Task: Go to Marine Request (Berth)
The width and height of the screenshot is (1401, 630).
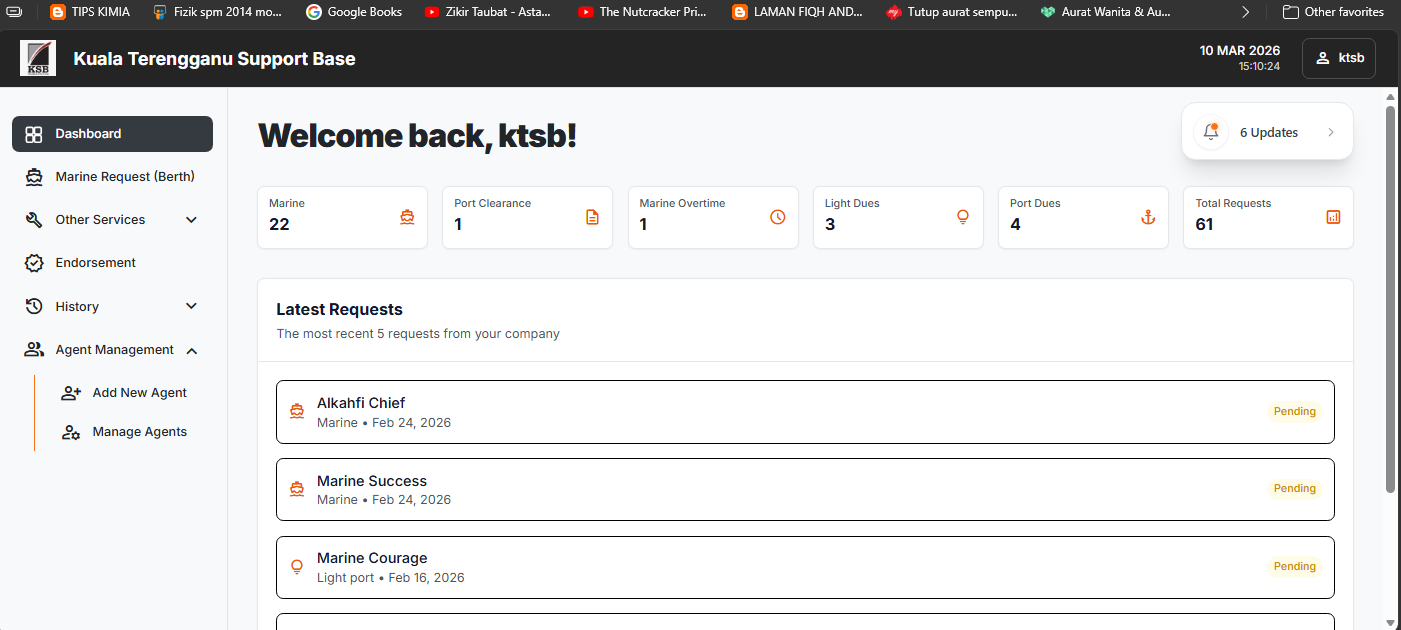Action: pos(112,177)
